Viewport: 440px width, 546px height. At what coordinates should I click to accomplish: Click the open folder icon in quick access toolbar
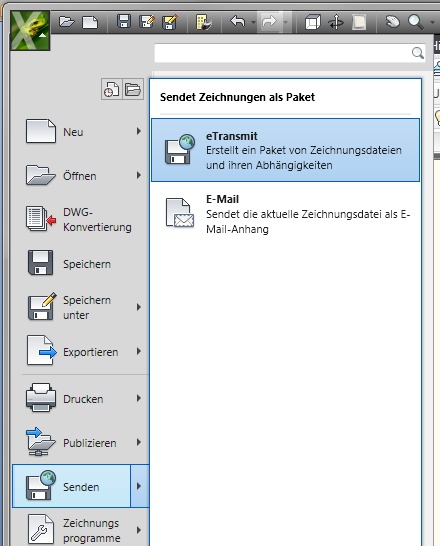(66, 22)
